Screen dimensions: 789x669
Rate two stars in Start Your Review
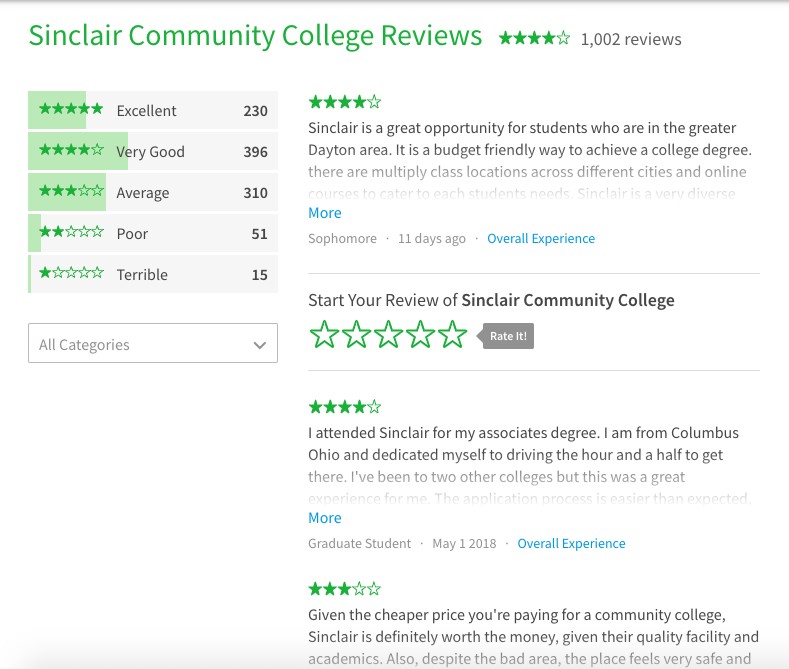[x=356, y=334]
